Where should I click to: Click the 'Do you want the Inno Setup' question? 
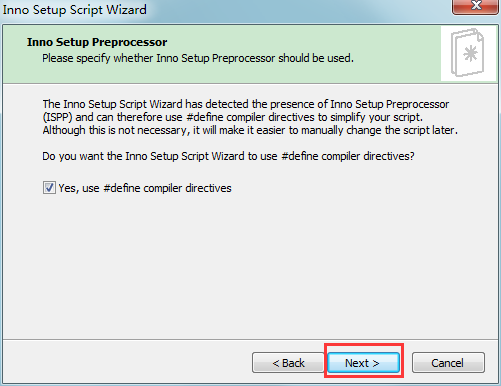point(228,156)
